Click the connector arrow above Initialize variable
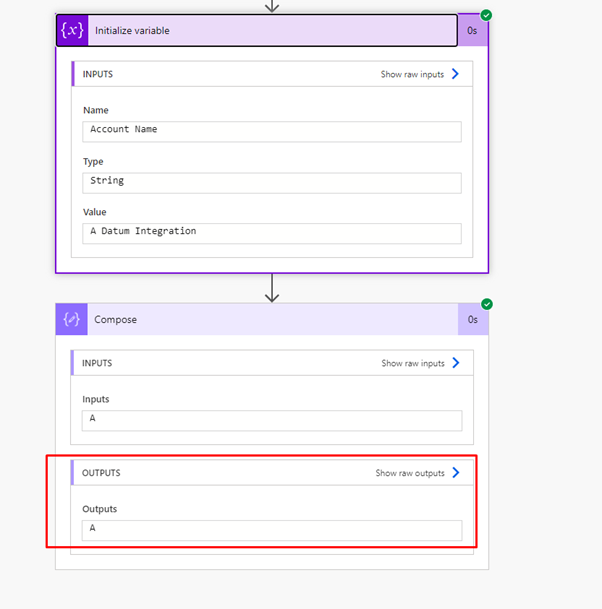 coord(272,6)
